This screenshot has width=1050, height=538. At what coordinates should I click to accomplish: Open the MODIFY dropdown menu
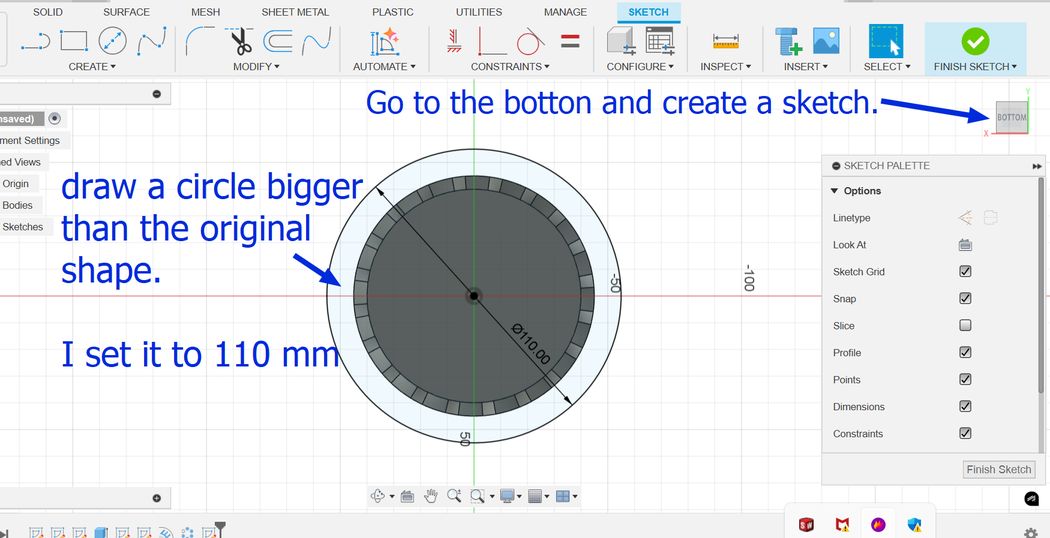point(256,66)
